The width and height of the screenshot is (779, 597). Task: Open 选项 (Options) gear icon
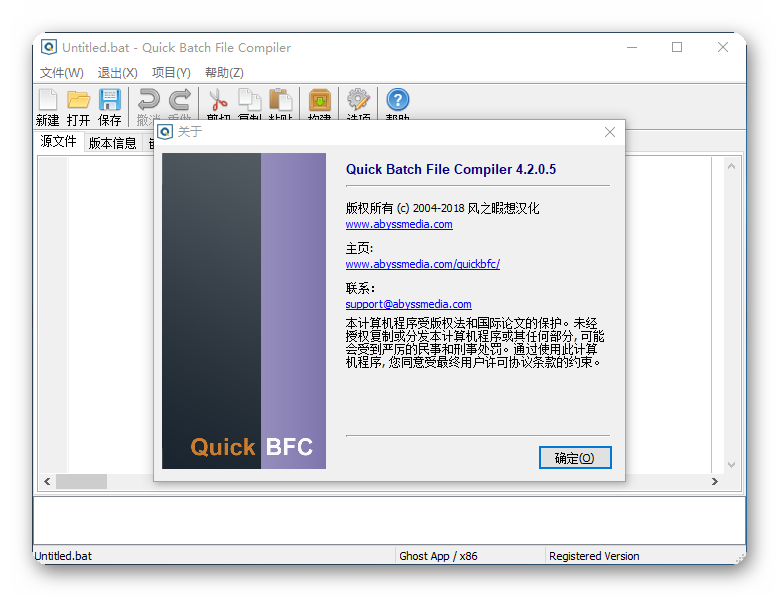point(358,101)
